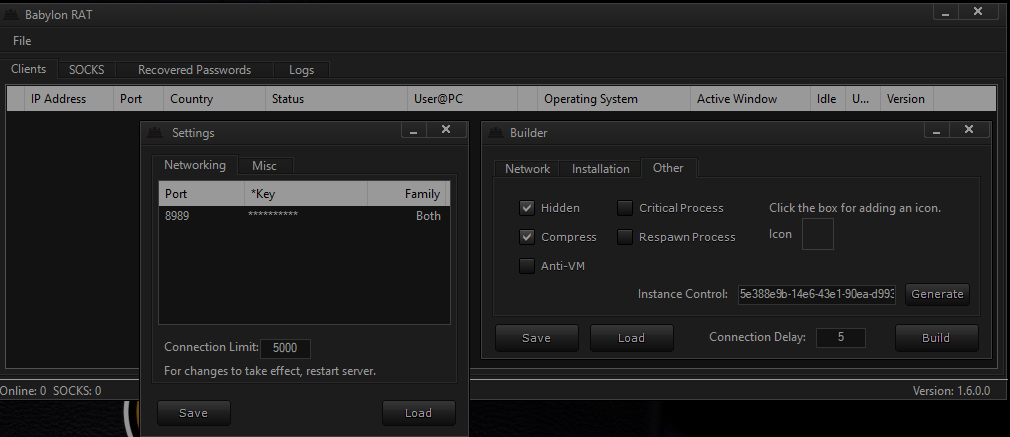
Task: Open the File menu
Action: (22, 41)
